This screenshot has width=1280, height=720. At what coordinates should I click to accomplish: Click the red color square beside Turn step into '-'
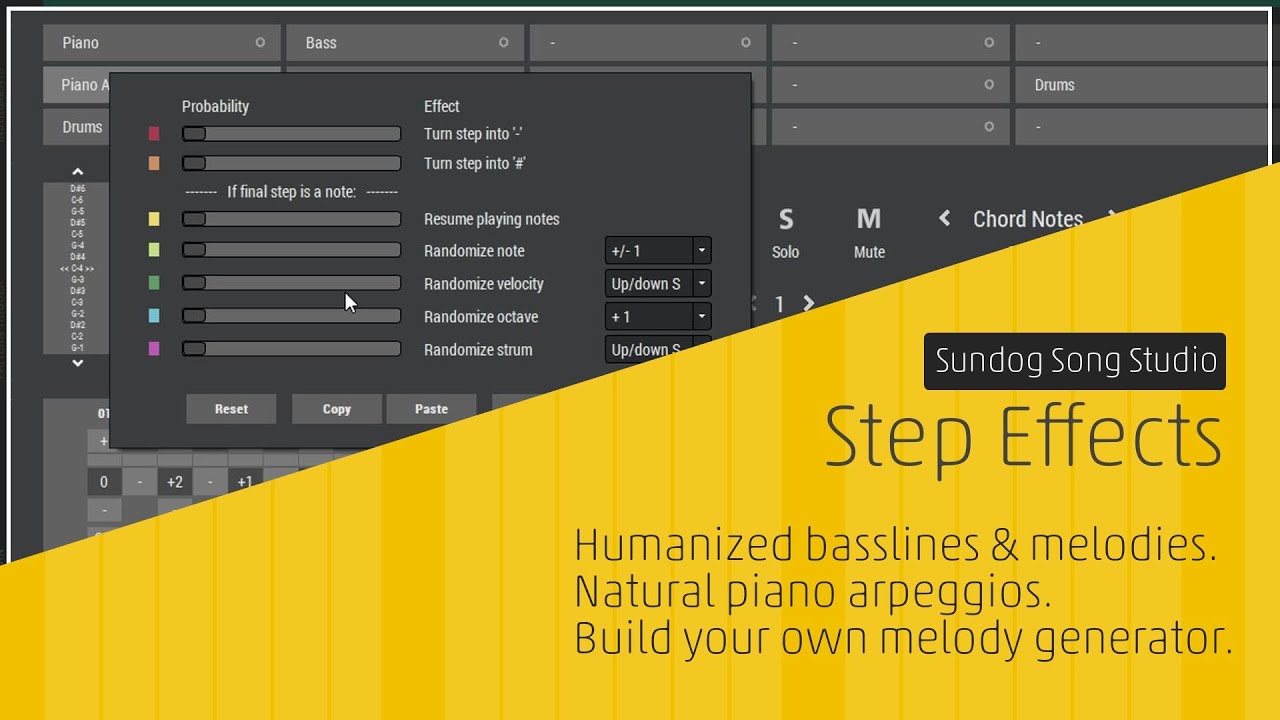click(x=154, y=134)
